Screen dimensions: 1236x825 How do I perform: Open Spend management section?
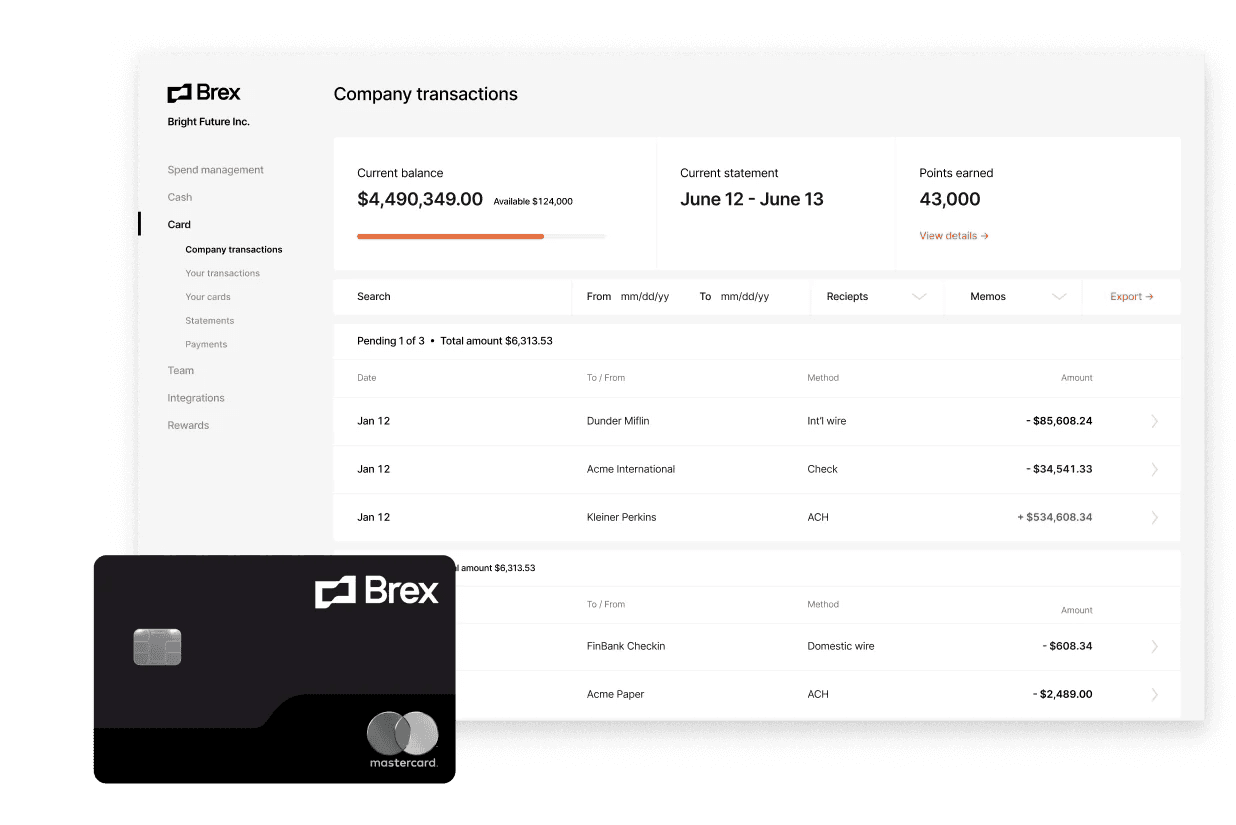click(x=215, y=170)
